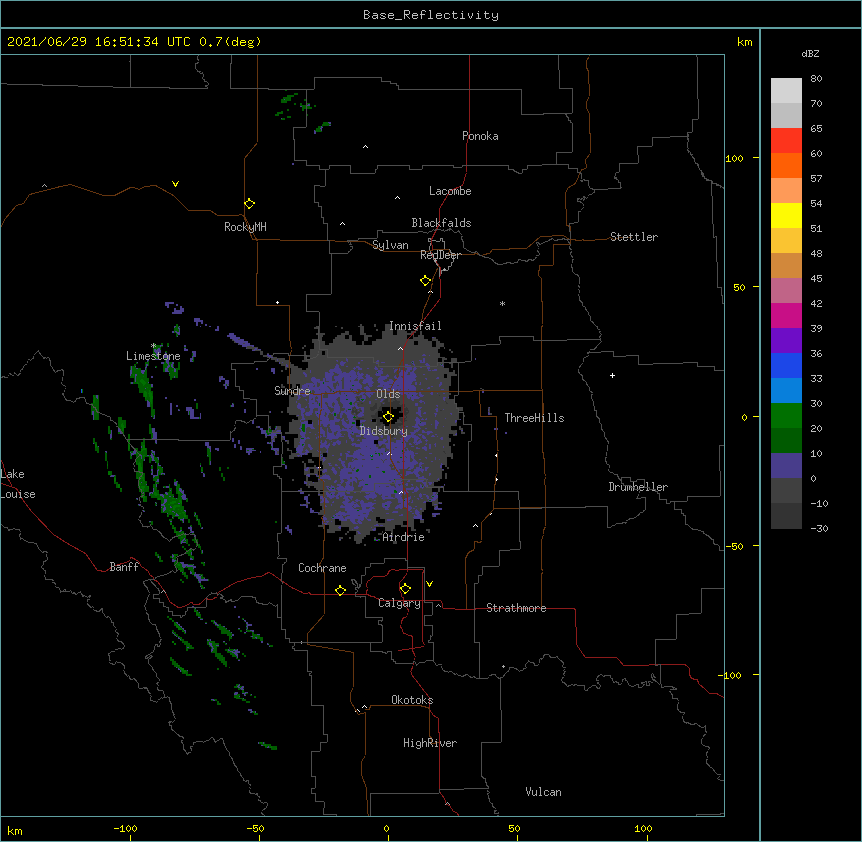
Task: Click the ThreeHills label
Action: (x=534, y=418)
